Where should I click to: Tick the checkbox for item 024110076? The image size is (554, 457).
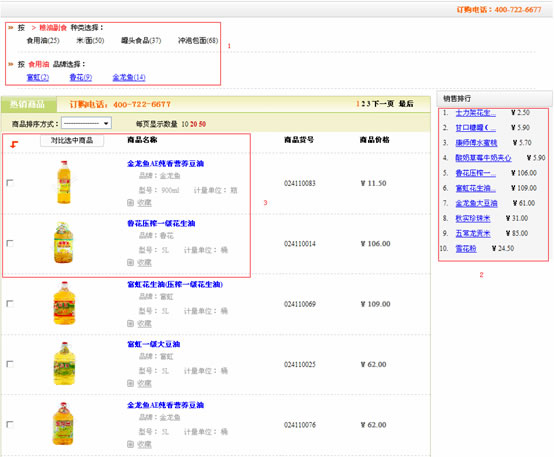point(10,424)
